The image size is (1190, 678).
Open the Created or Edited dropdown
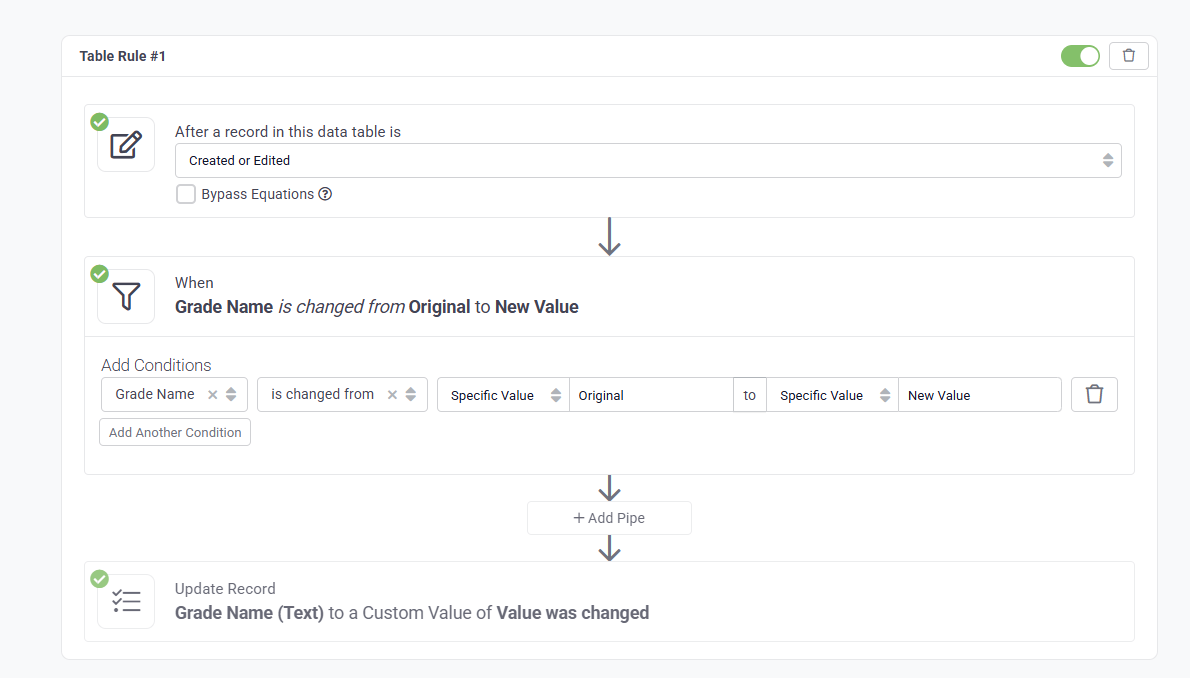pyautogui.click(x=647, y=160)
